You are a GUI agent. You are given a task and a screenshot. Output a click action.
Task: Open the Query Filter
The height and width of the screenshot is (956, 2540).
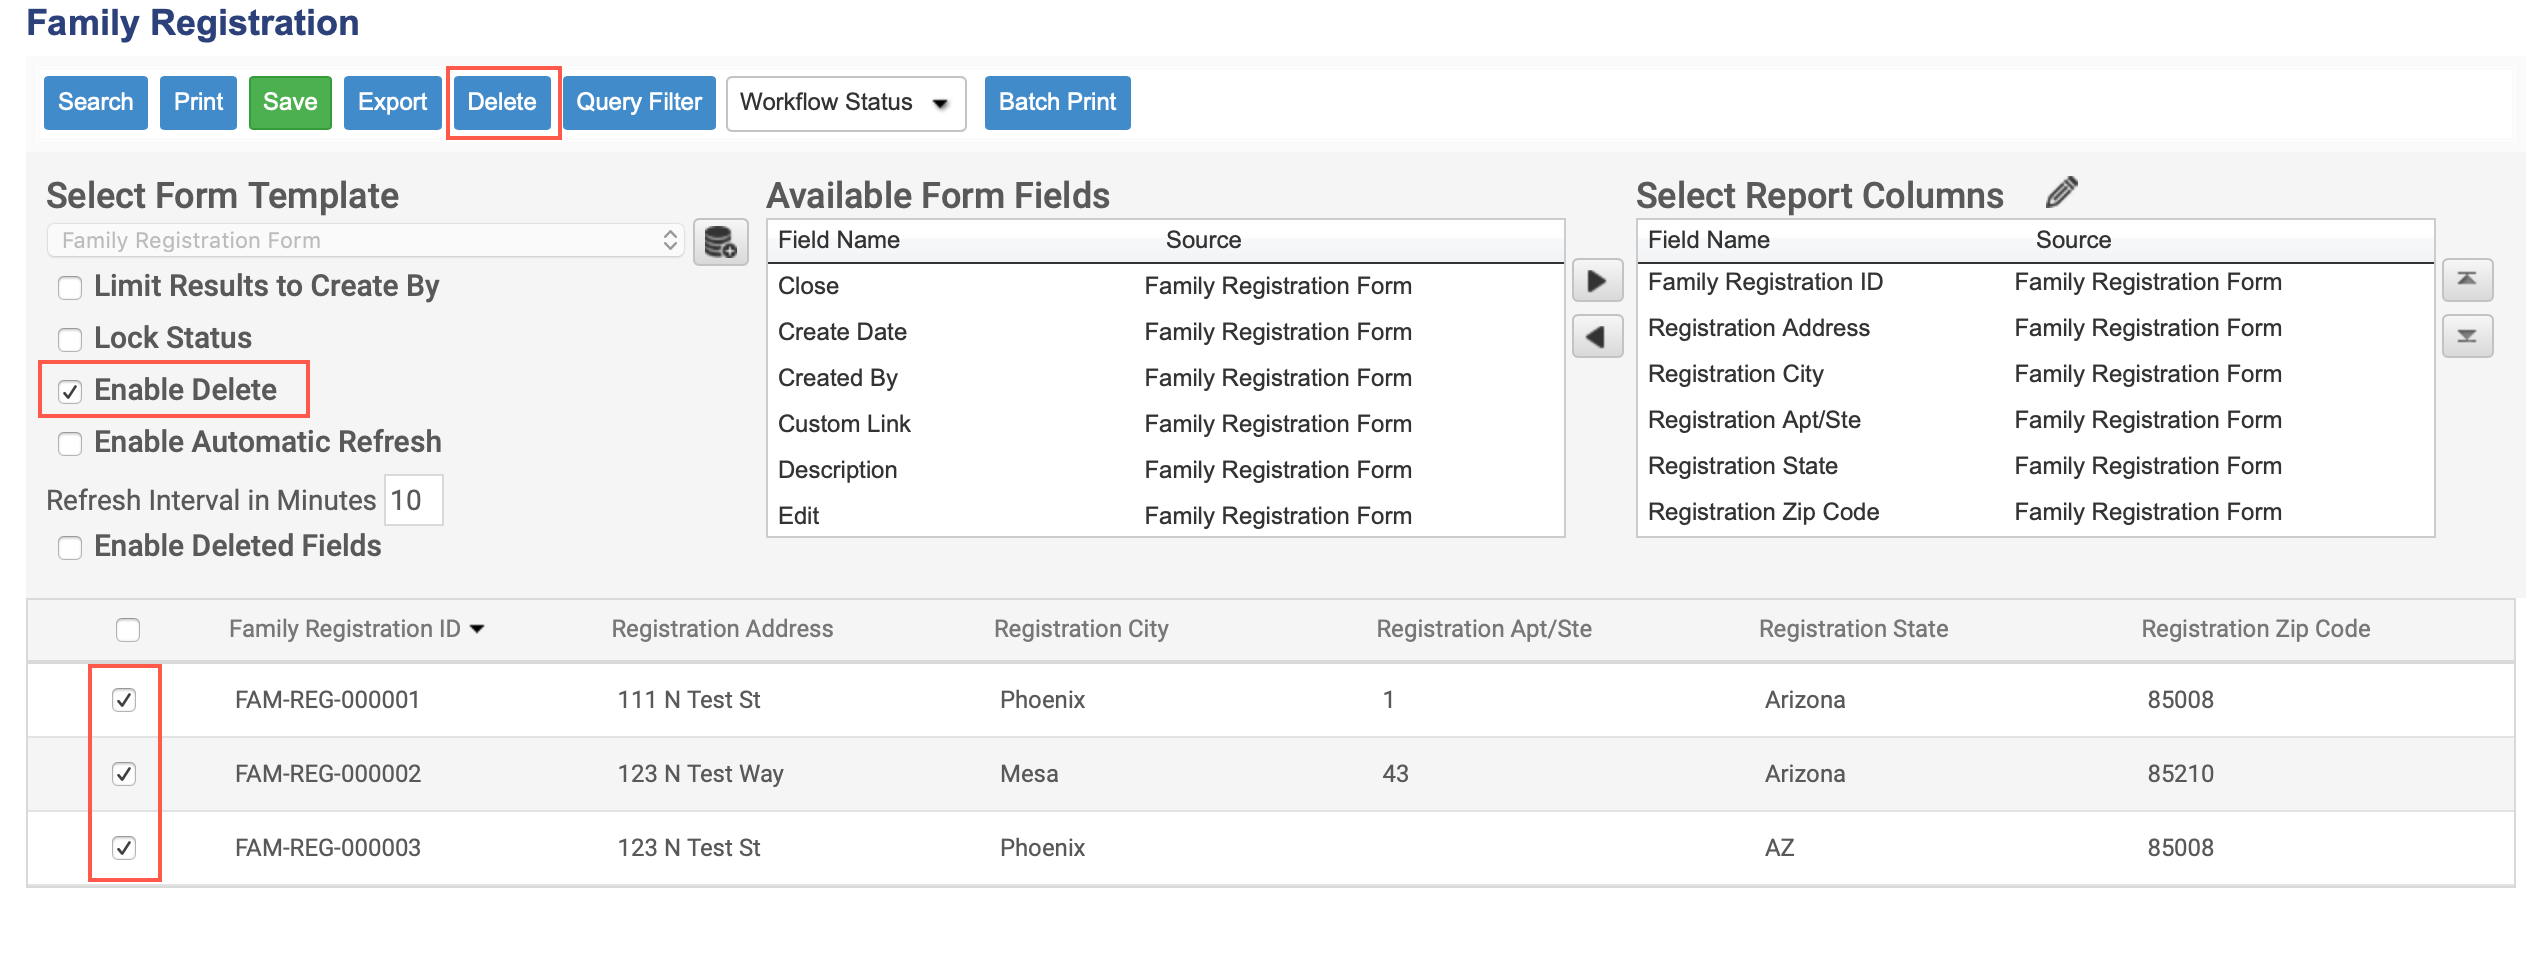(x=639, y=103)
